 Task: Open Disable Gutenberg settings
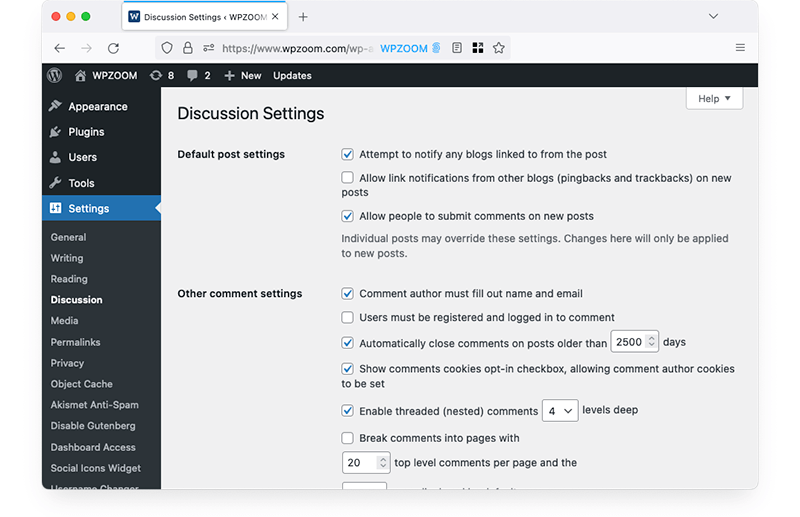pos(93,426)
